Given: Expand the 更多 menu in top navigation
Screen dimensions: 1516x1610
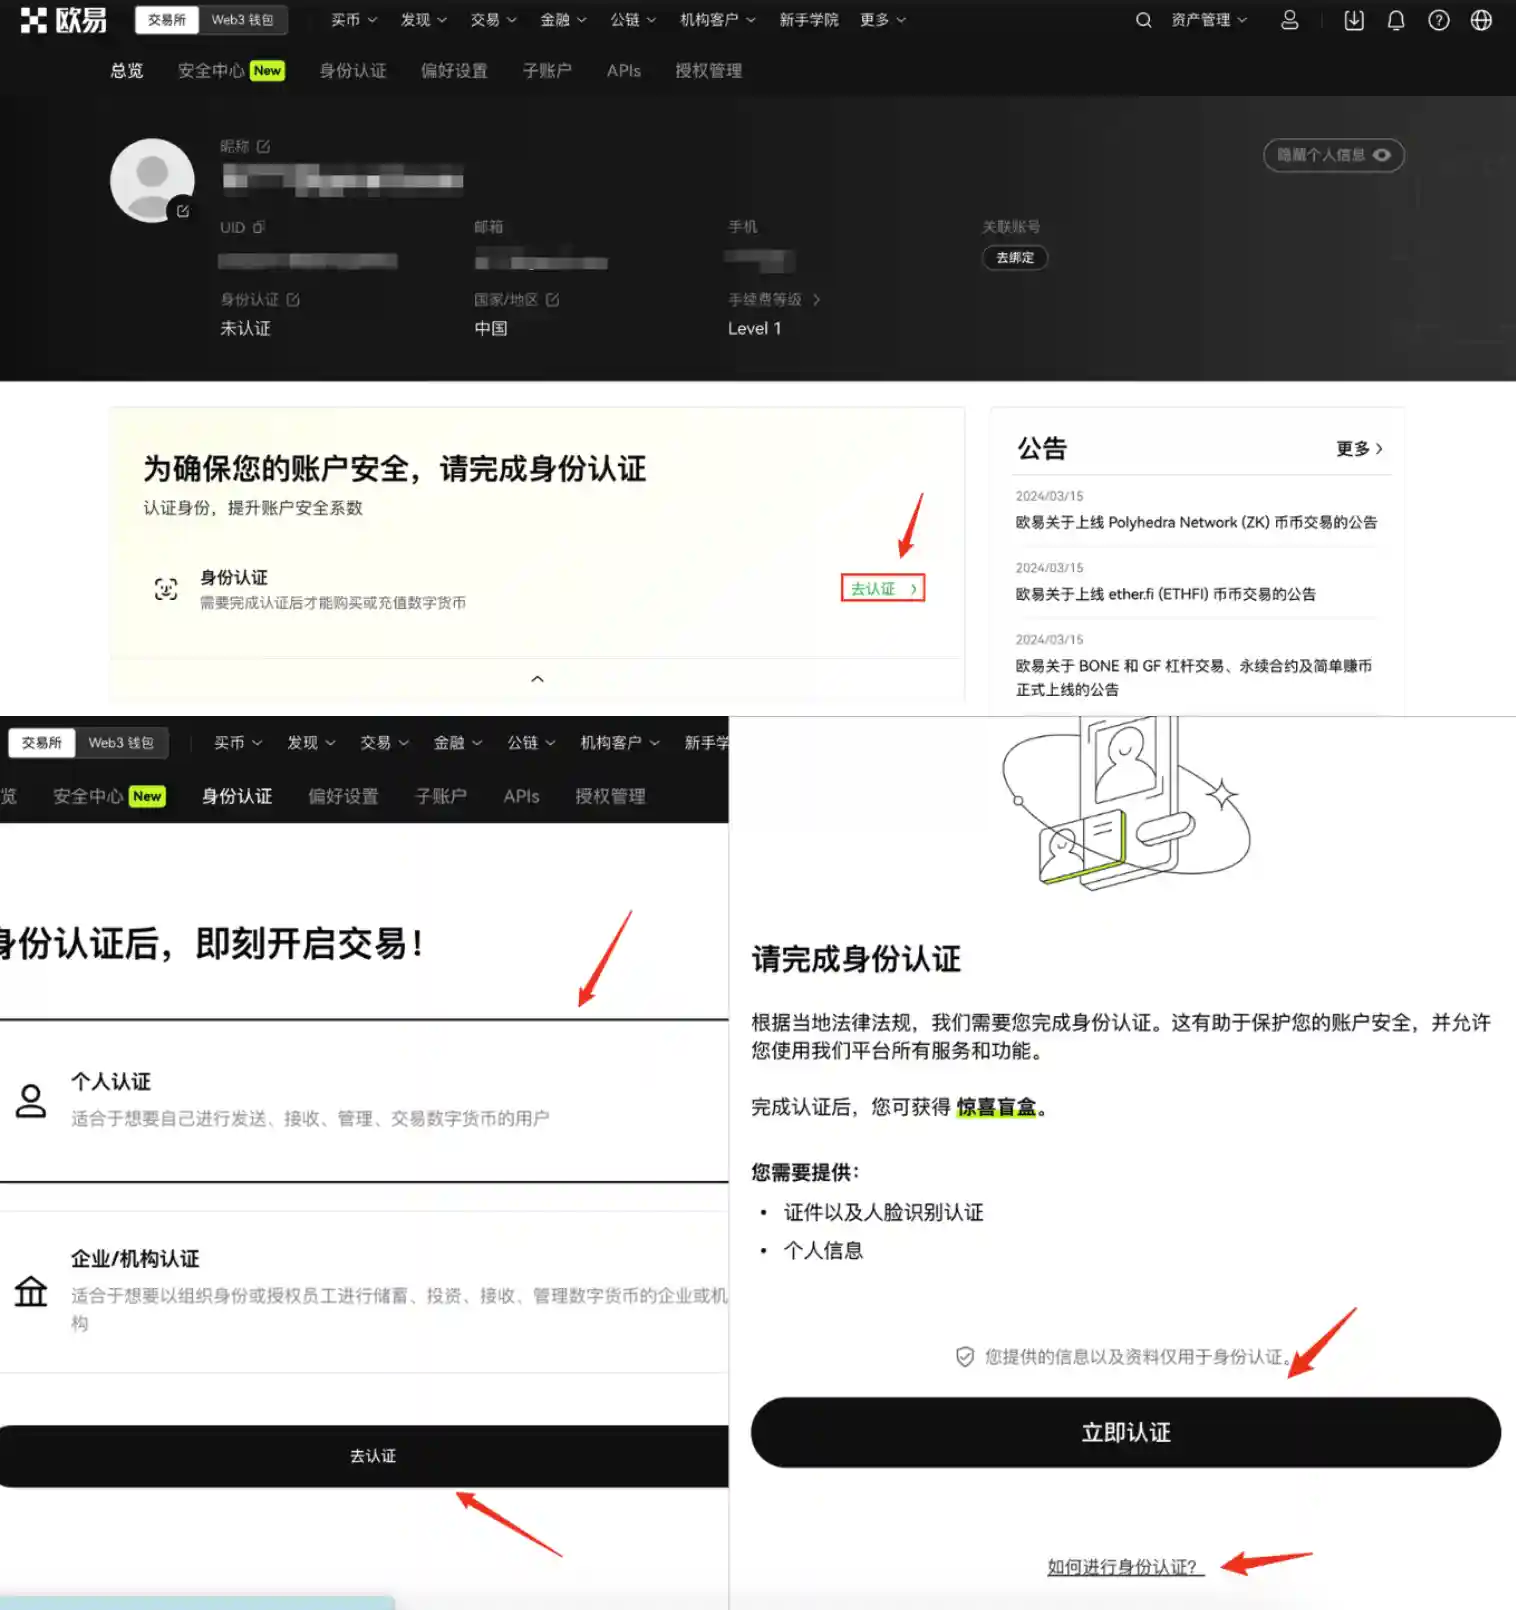Looking at the screenshot, I should point(883,20).
